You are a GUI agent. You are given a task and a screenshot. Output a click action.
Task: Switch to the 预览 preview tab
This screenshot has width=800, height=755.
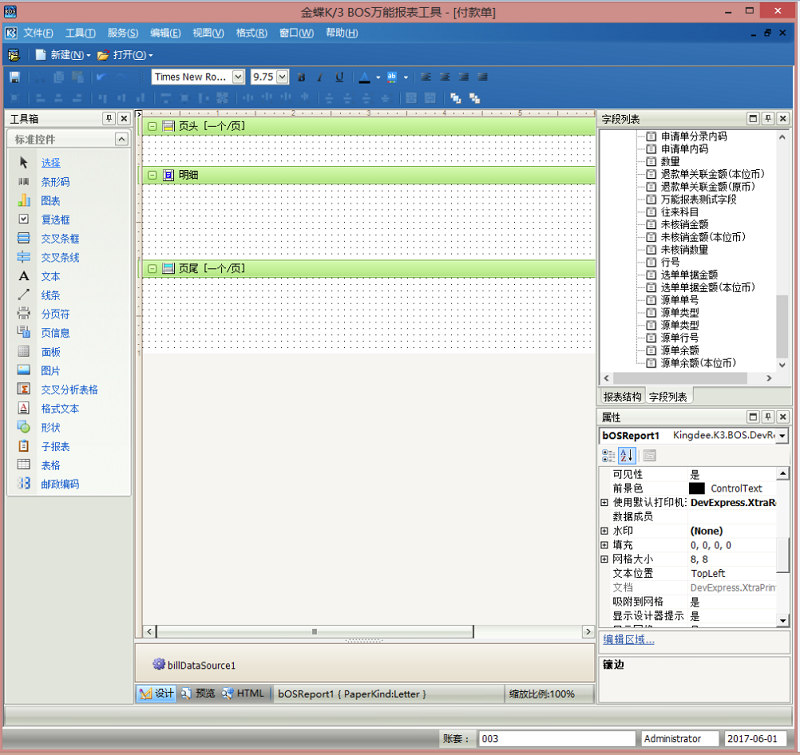pos(197,693)
